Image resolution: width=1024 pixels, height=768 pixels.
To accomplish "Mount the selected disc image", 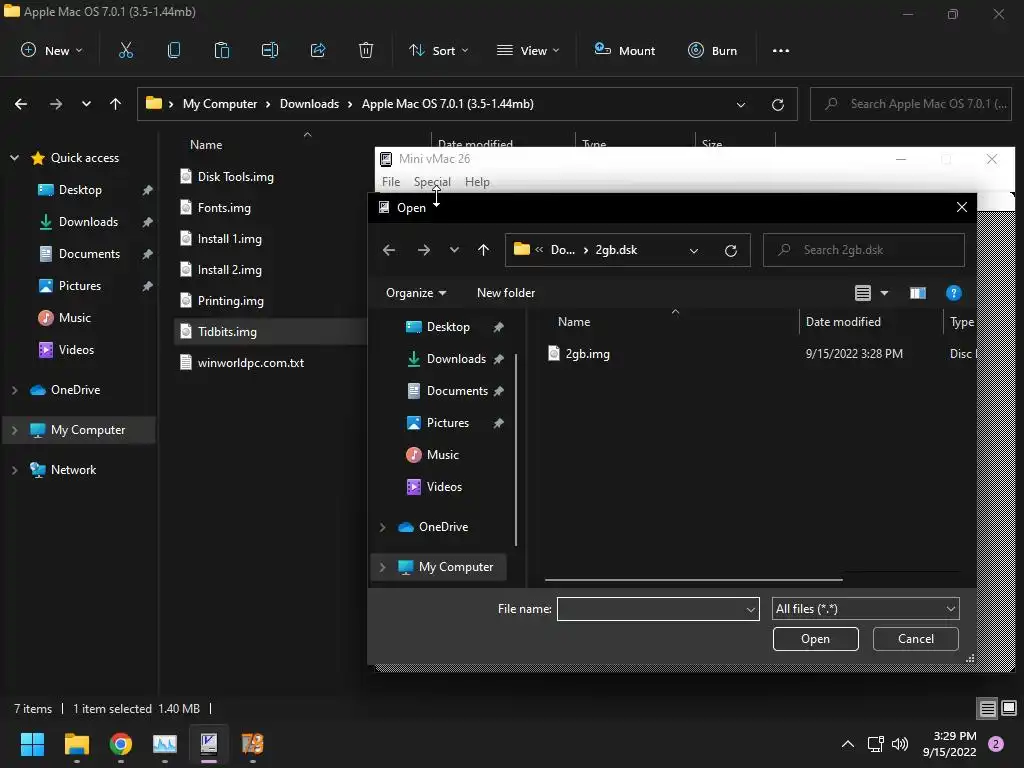I will pos(624,50).
